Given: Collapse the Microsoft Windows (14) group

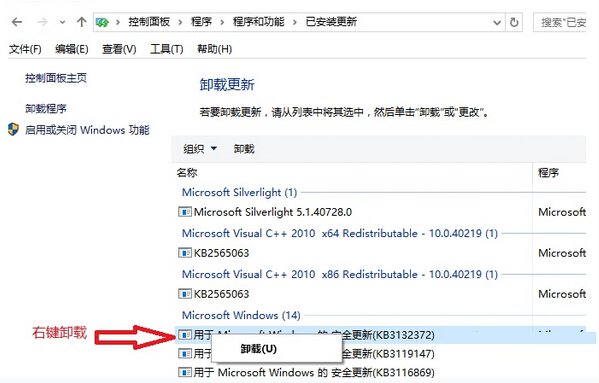Looking at the screenshot, I should click(x=241, y=315).
